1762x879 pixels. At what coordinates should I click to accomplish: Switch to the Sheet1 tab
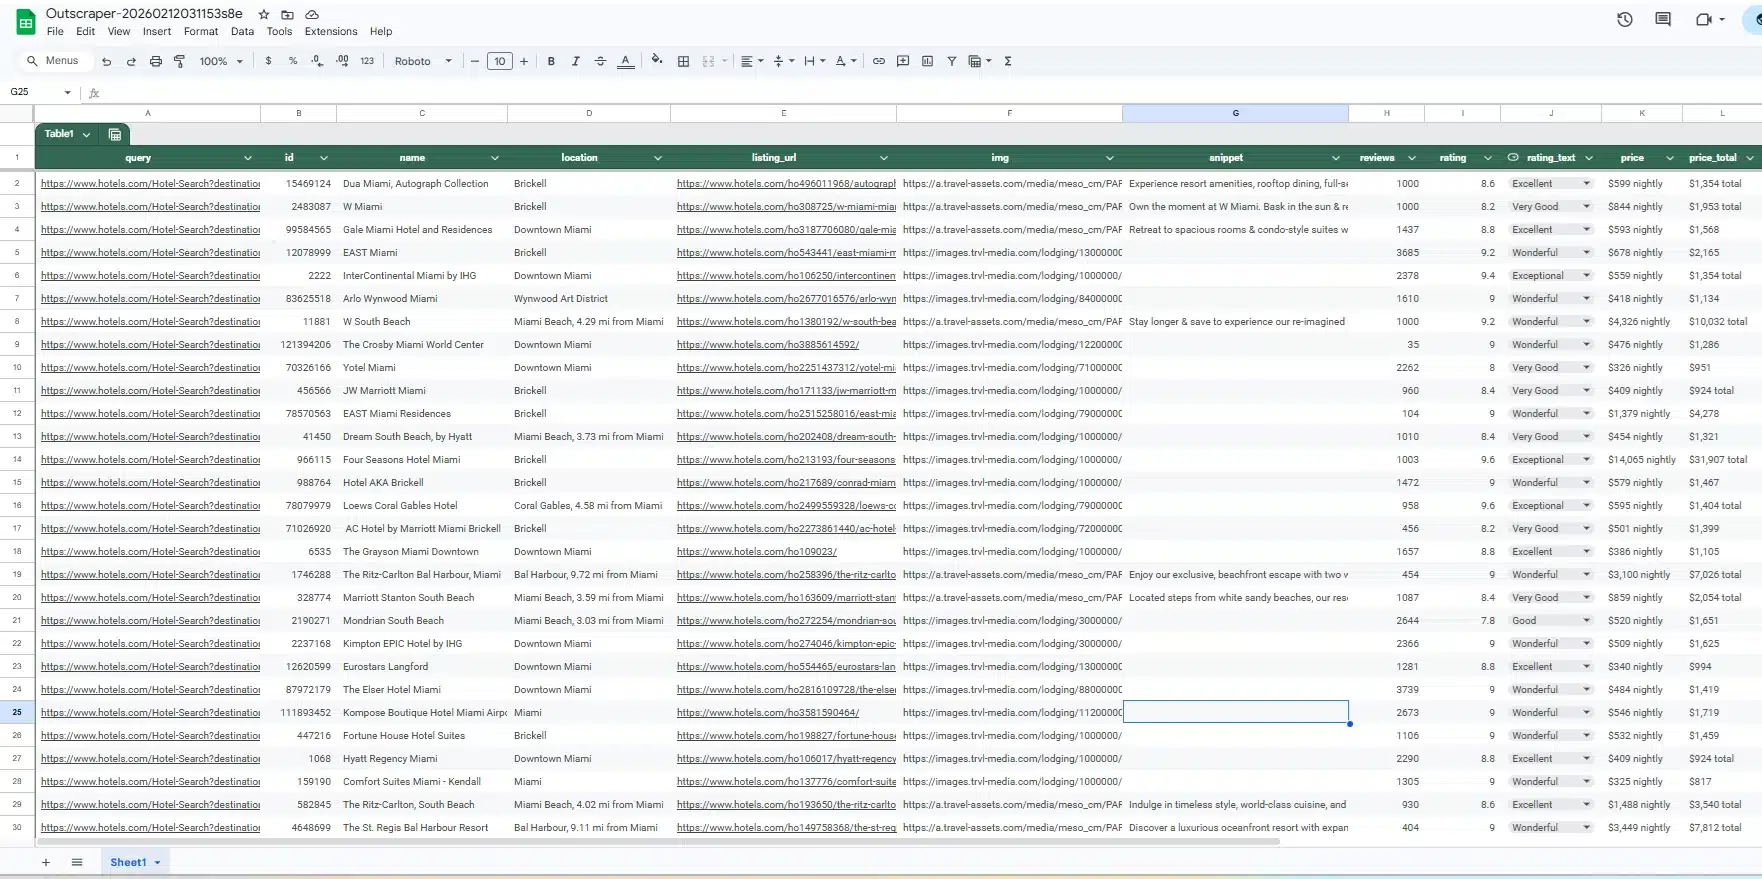[x=128, y=862]
